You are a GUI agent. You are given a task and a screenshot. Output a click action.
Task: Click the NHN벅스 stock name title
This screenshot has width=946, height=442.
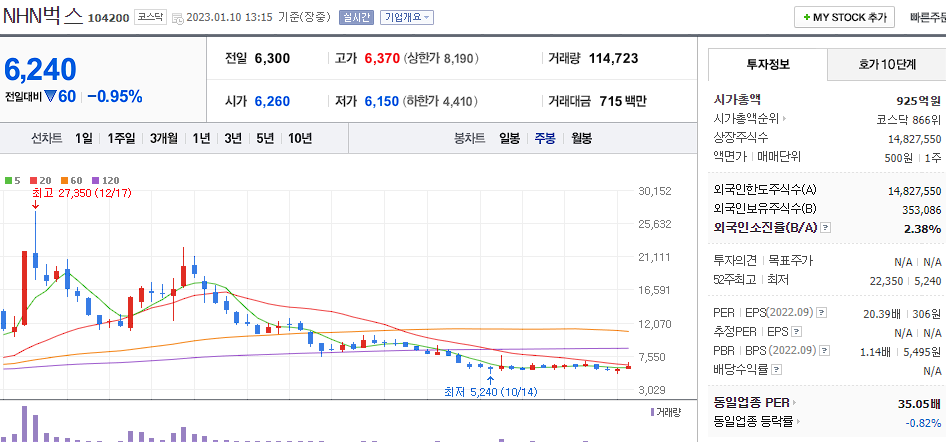[42, 16]
